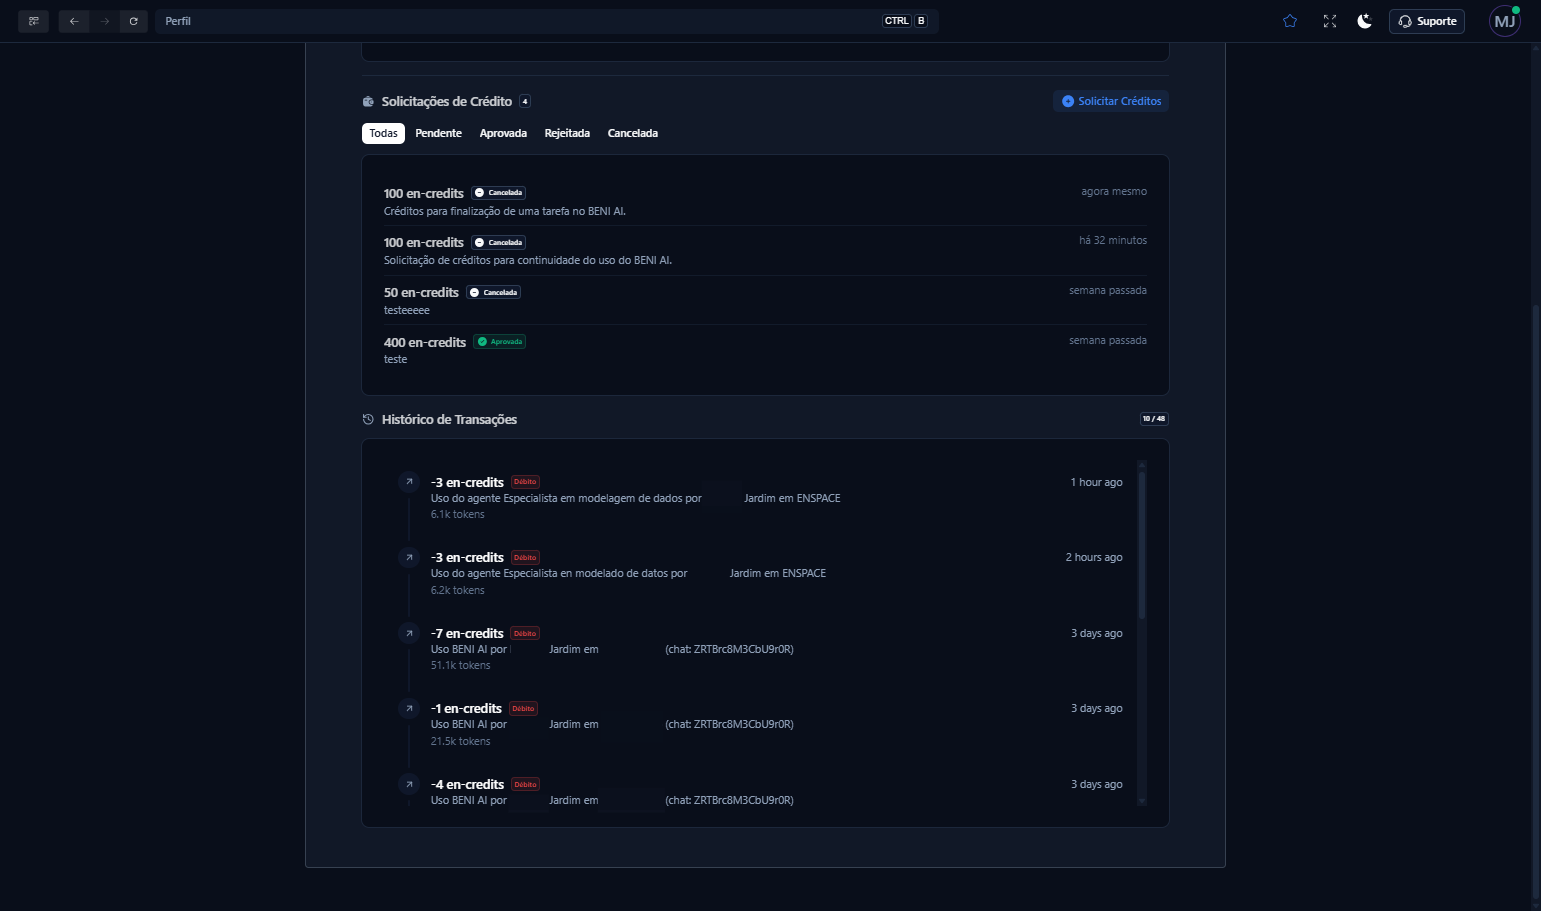
Task: Click the 10 / 48 transaction counter badge
Action: click(1154, 419)
